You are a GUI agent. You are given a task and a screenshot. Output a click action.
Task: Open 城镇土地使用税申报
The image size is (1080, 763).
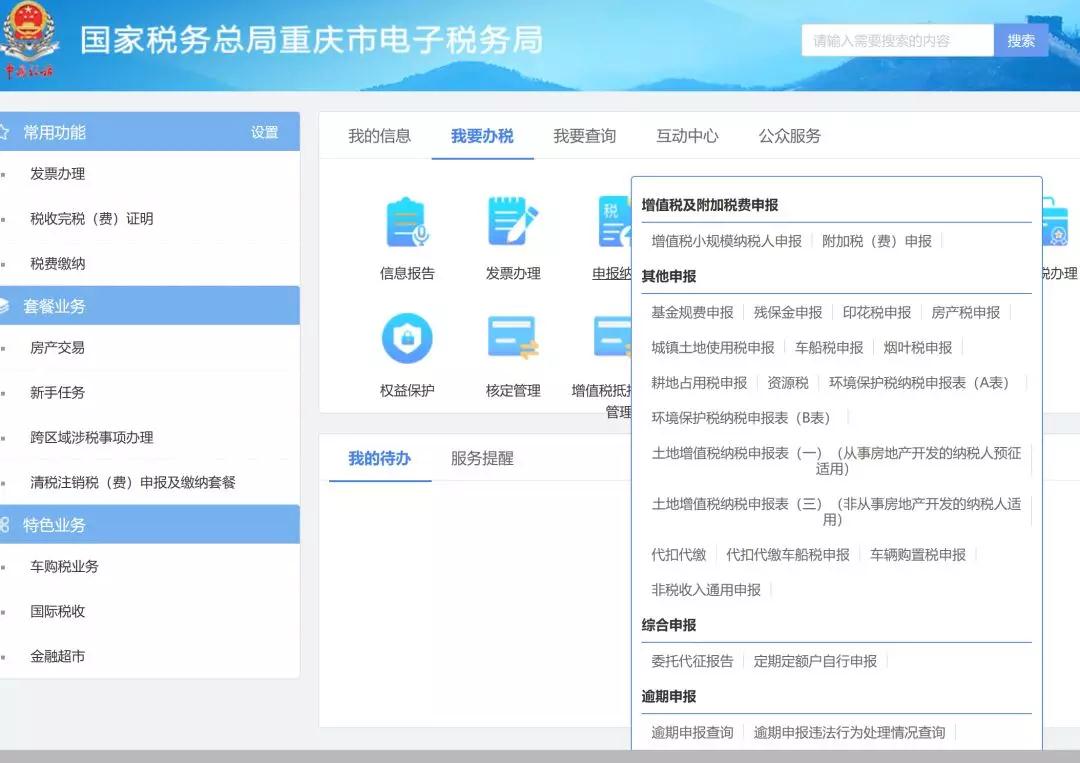point(713,347)
